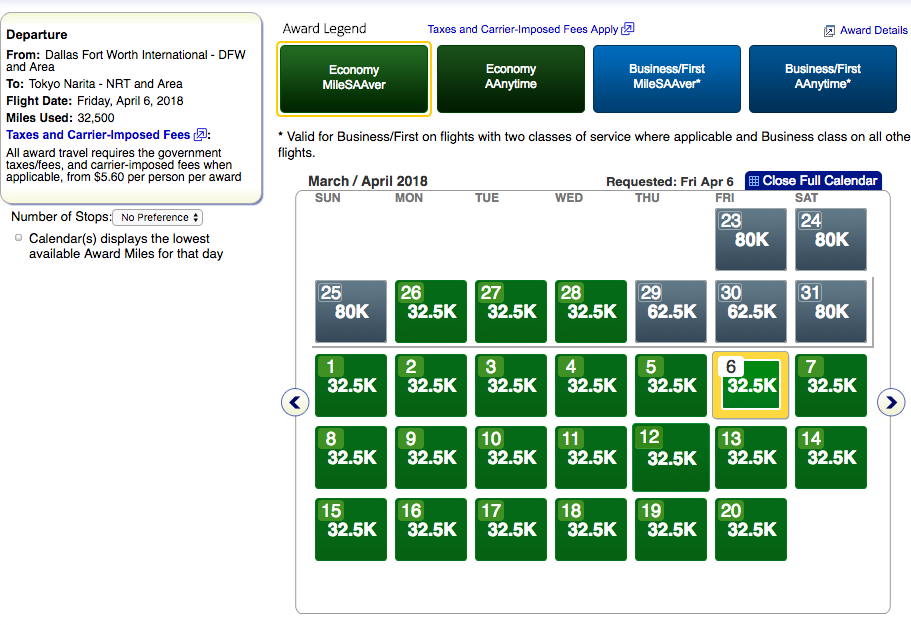Open the Number of Stops dropdown
This screenshot has width=911, height=625.
click(157, 217)
